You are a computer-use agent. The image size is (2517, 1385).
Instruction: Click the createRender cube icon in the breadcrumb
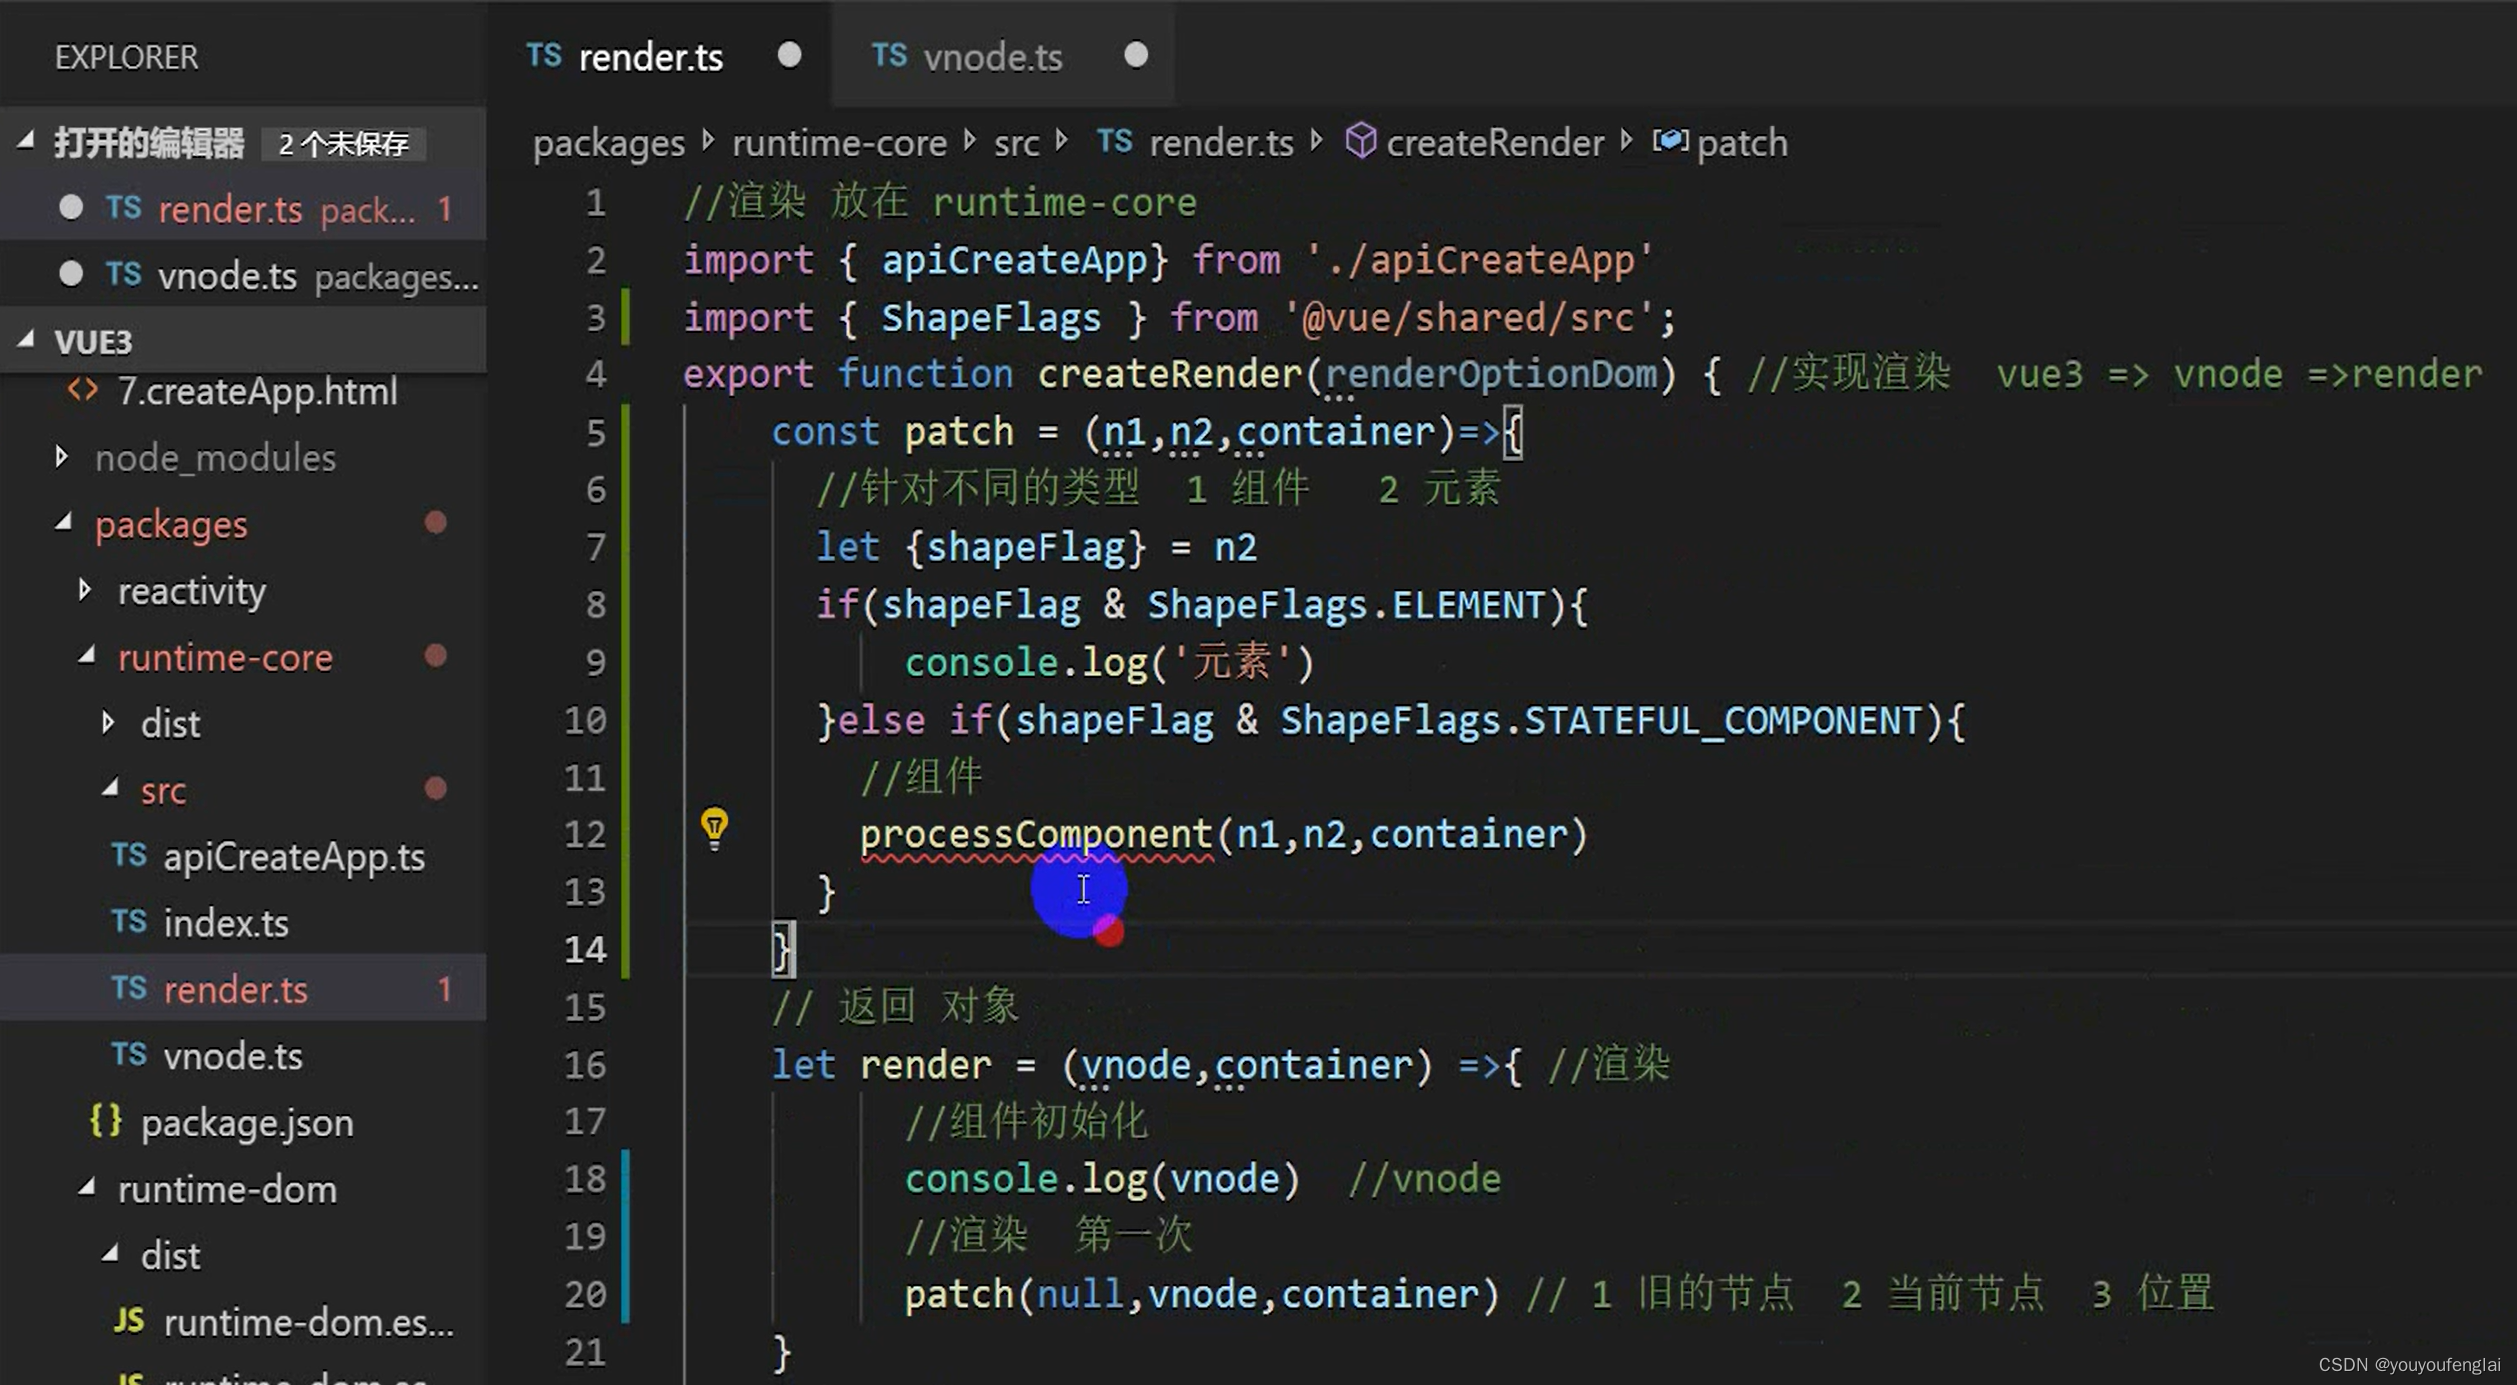tap(1360, 141)
